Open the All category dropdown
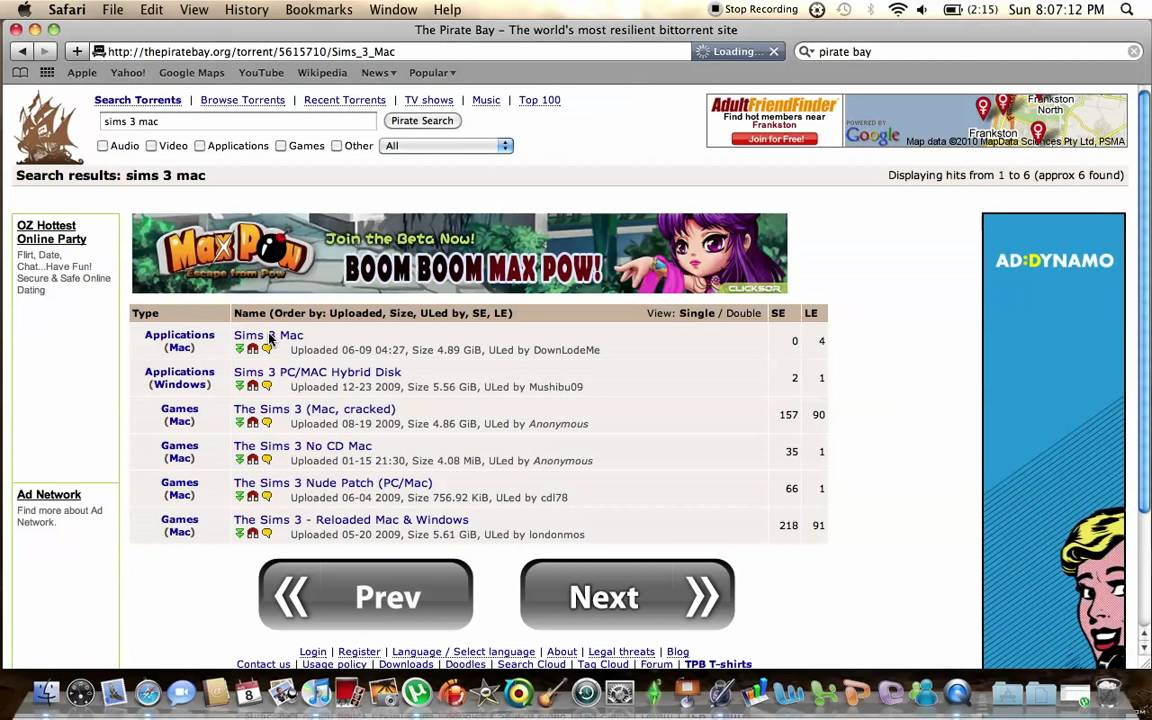The width and height of the screenshot is (1152, 720). (x=446, y=145)
